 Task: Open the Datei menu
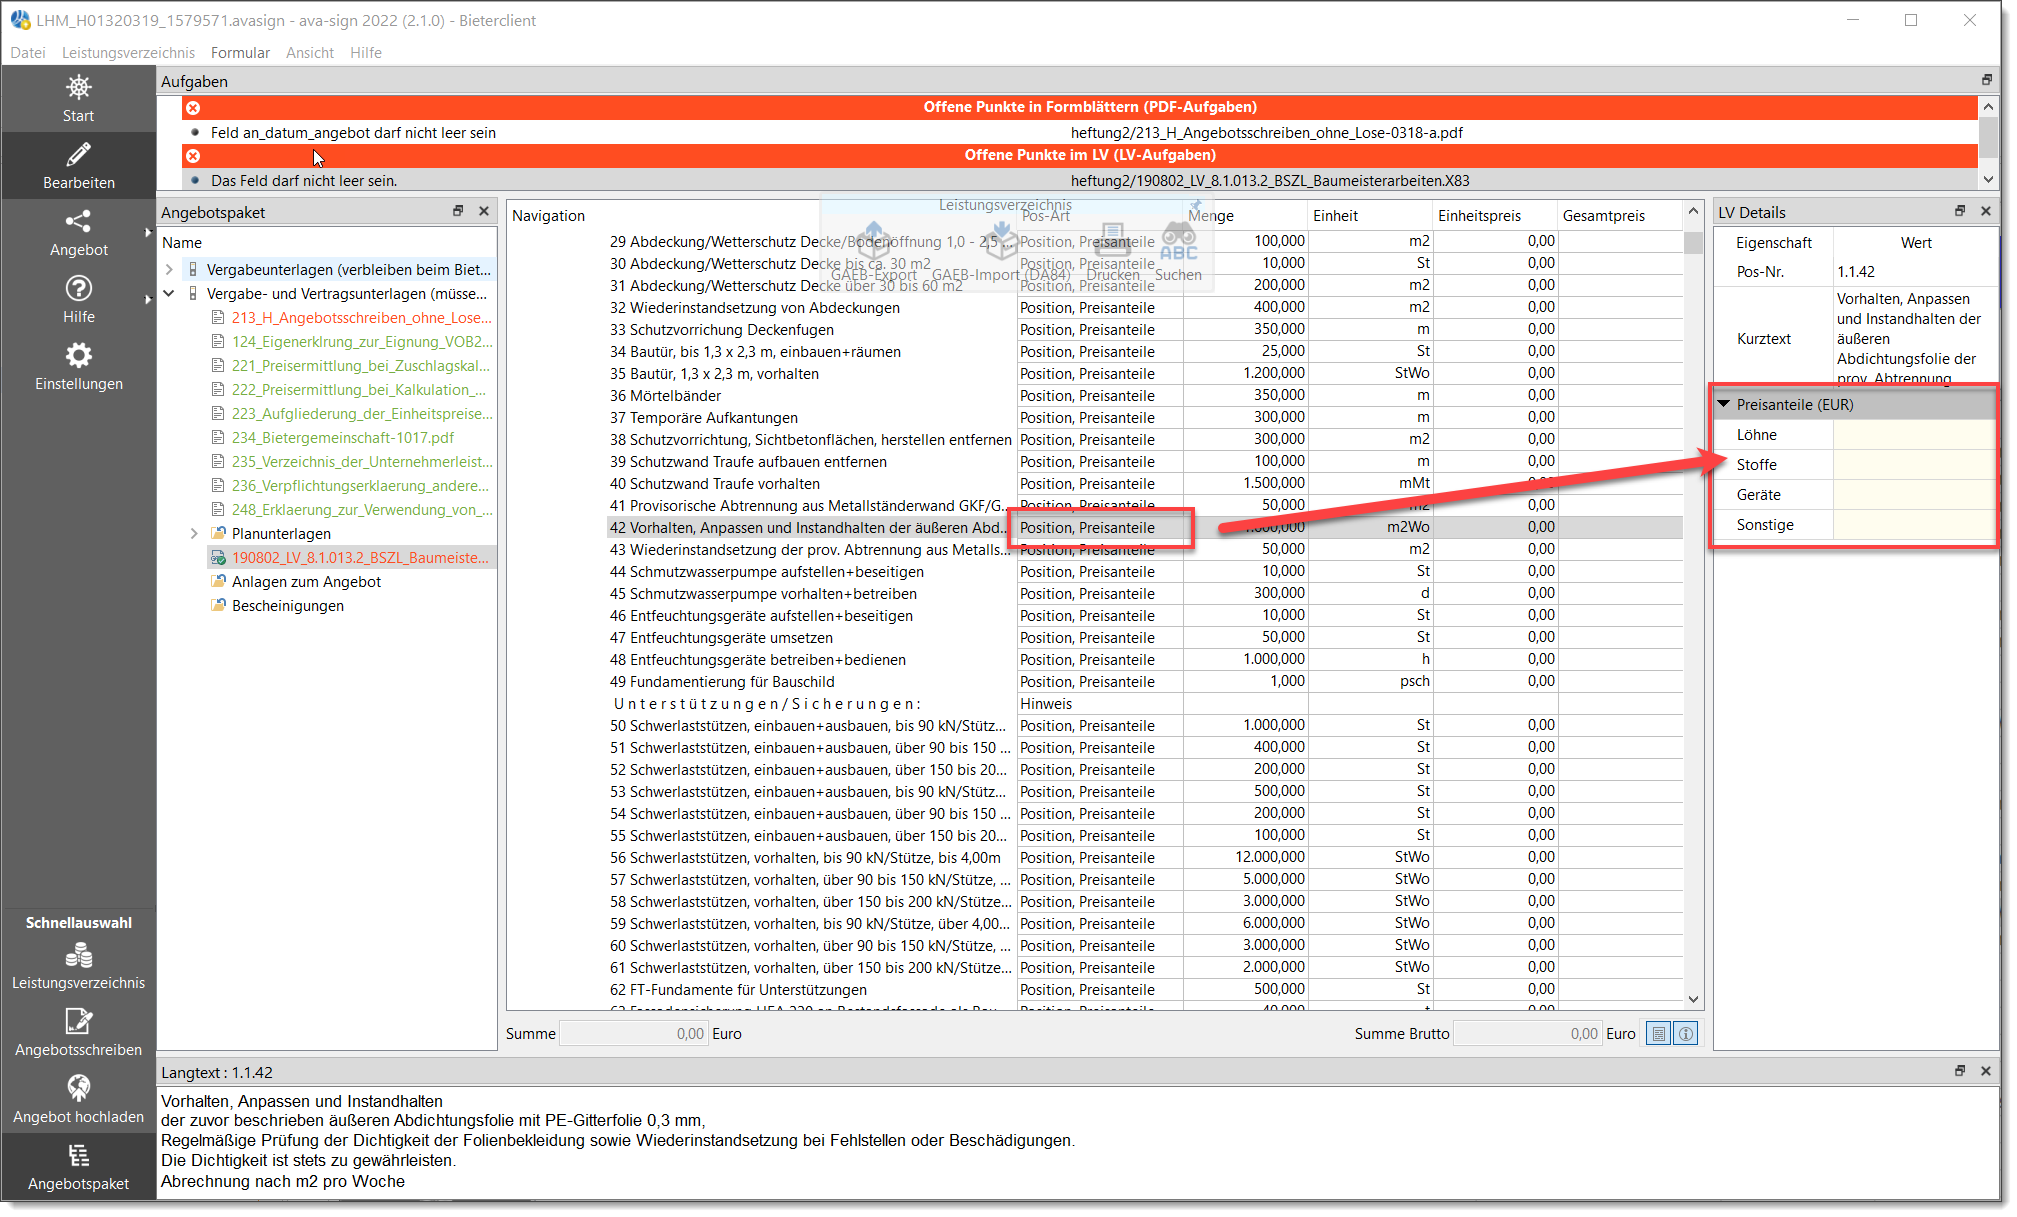click(x=28, y=53)
